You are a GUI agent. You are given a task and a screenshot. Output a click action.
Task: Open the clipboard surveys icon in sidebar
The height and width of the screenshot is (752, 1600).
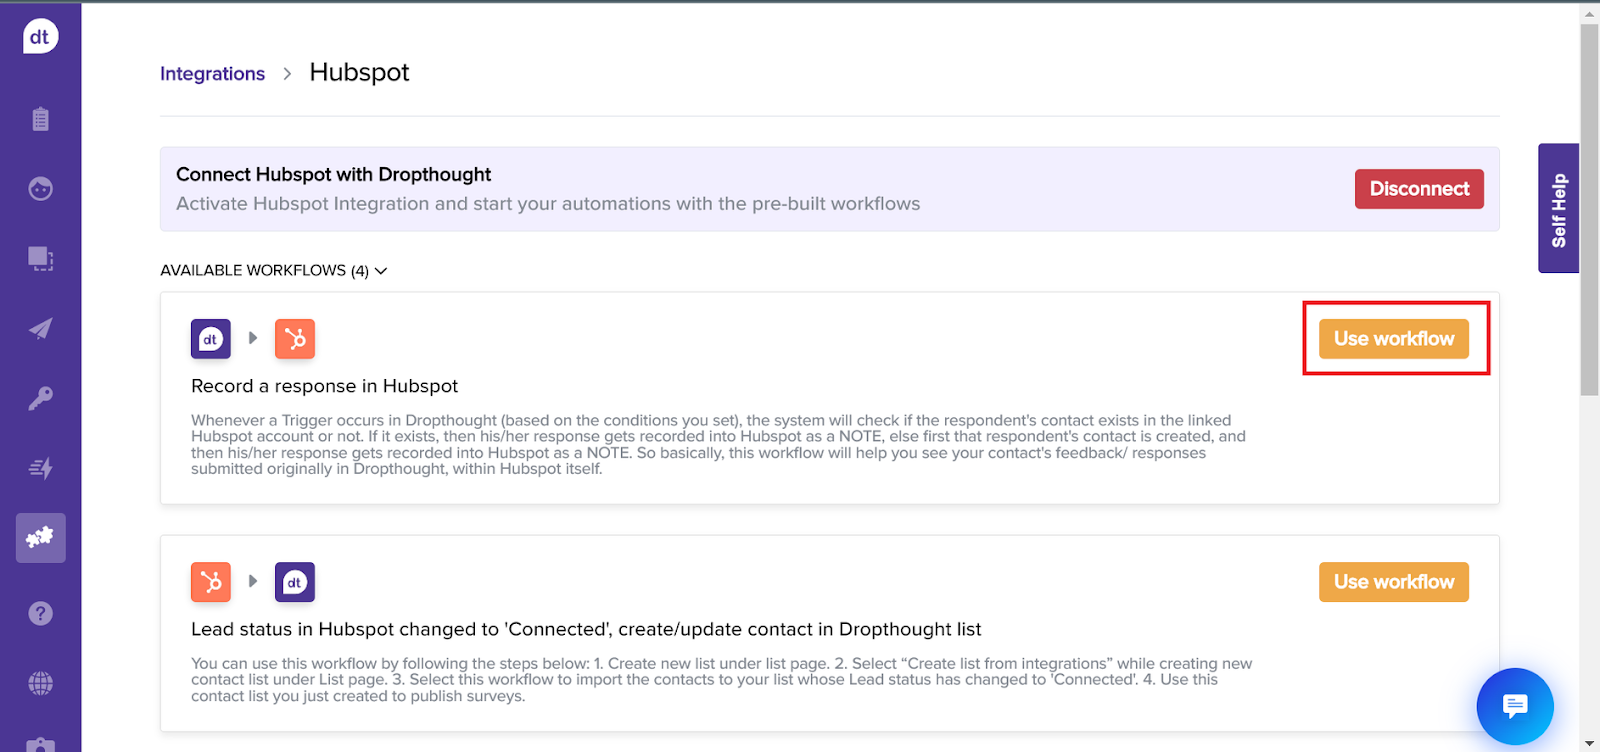point(40,119)
